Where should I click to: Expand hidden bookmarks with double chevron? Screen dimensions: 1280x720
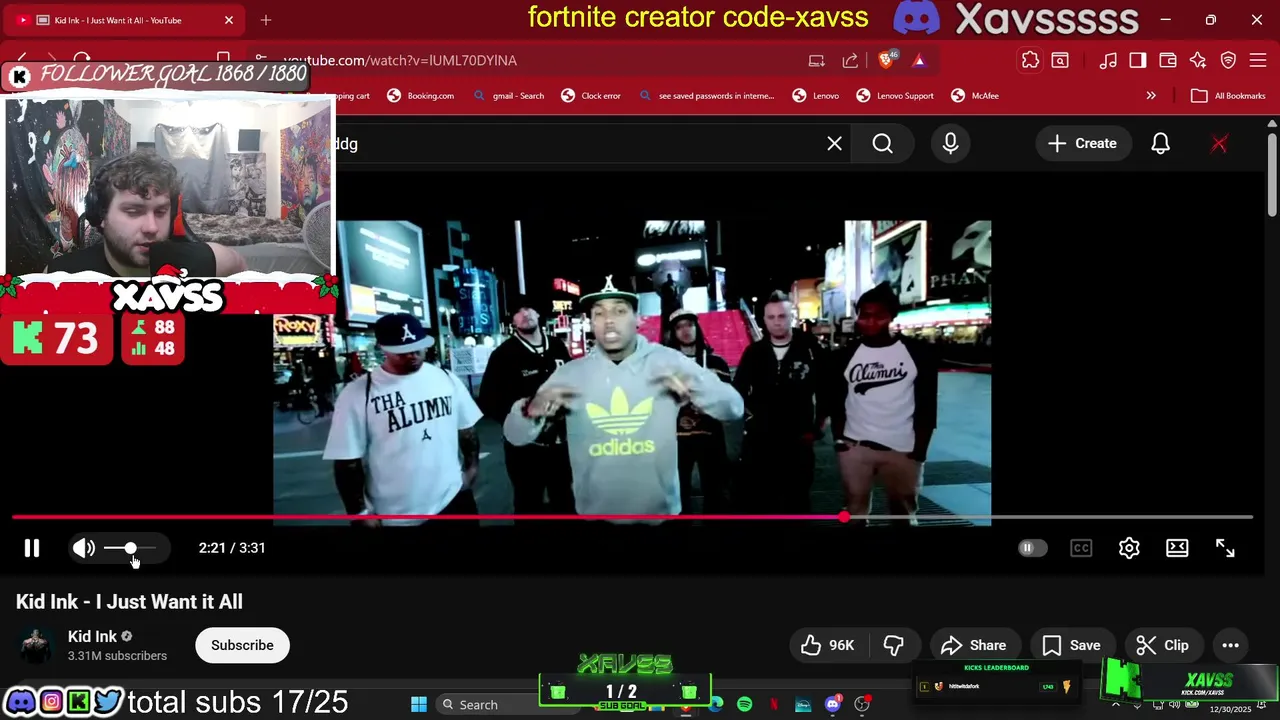pyautogui.click(x=1151, y=96)
